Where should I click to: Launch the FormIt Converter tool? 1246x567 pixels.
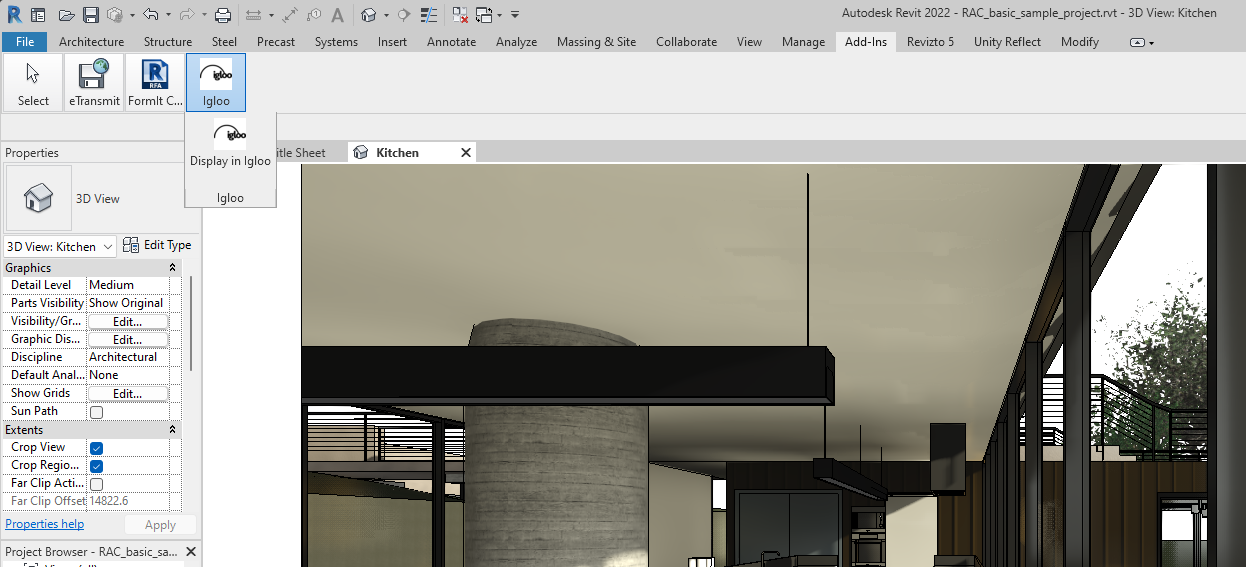point(155,82)
